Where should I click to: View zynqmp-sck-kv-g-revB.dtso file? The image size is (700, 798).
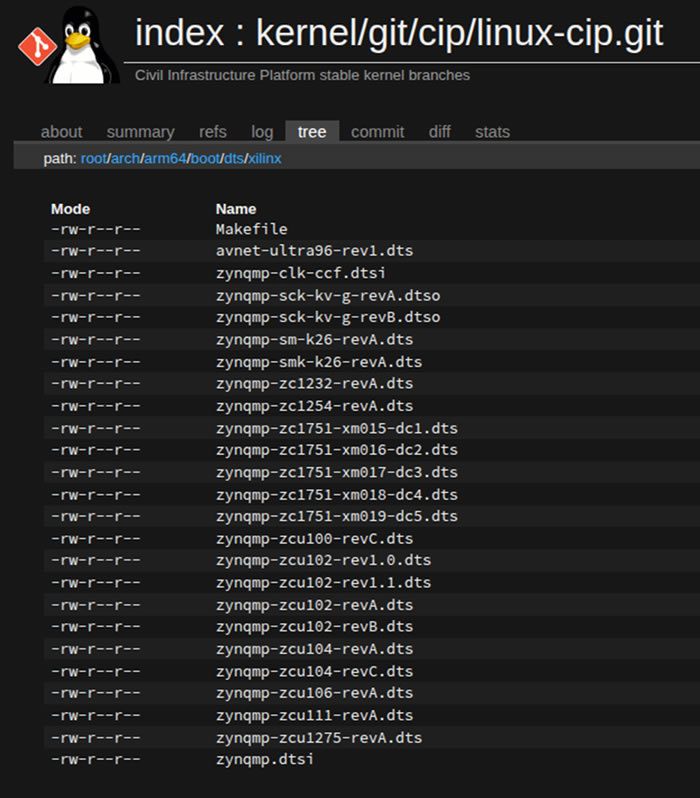(x=328, y=317)
